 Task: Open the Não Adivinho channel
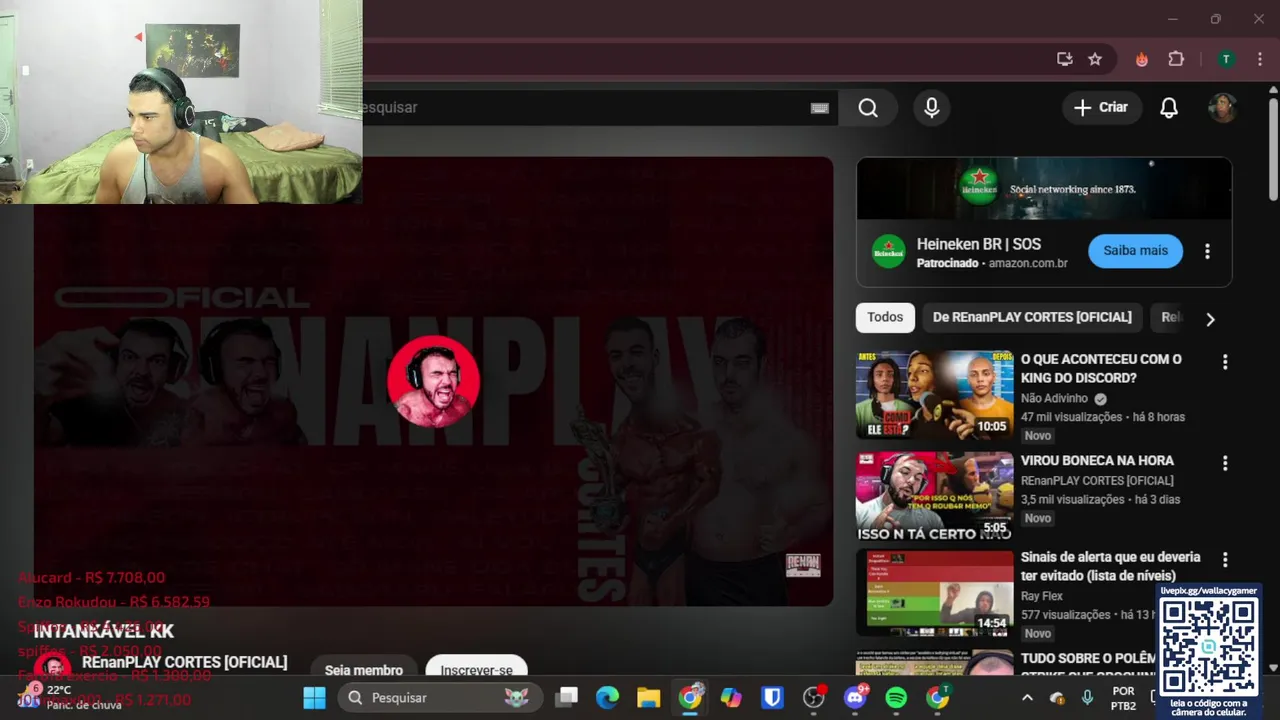click(x=1054, y=398)
